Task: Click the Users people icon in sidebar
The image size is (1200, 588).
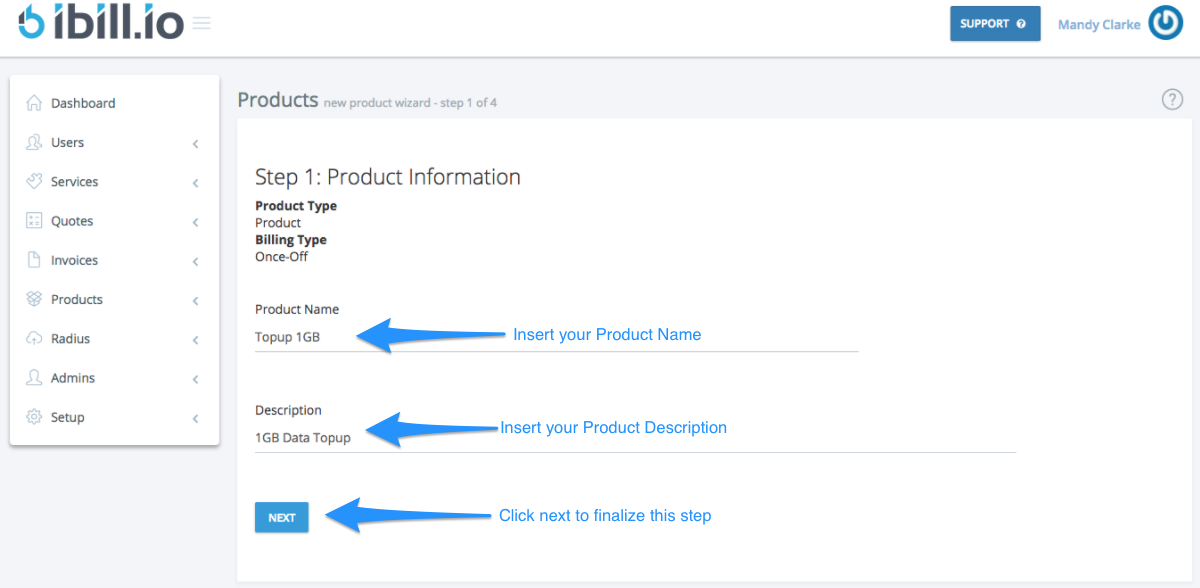Action: 33,142
